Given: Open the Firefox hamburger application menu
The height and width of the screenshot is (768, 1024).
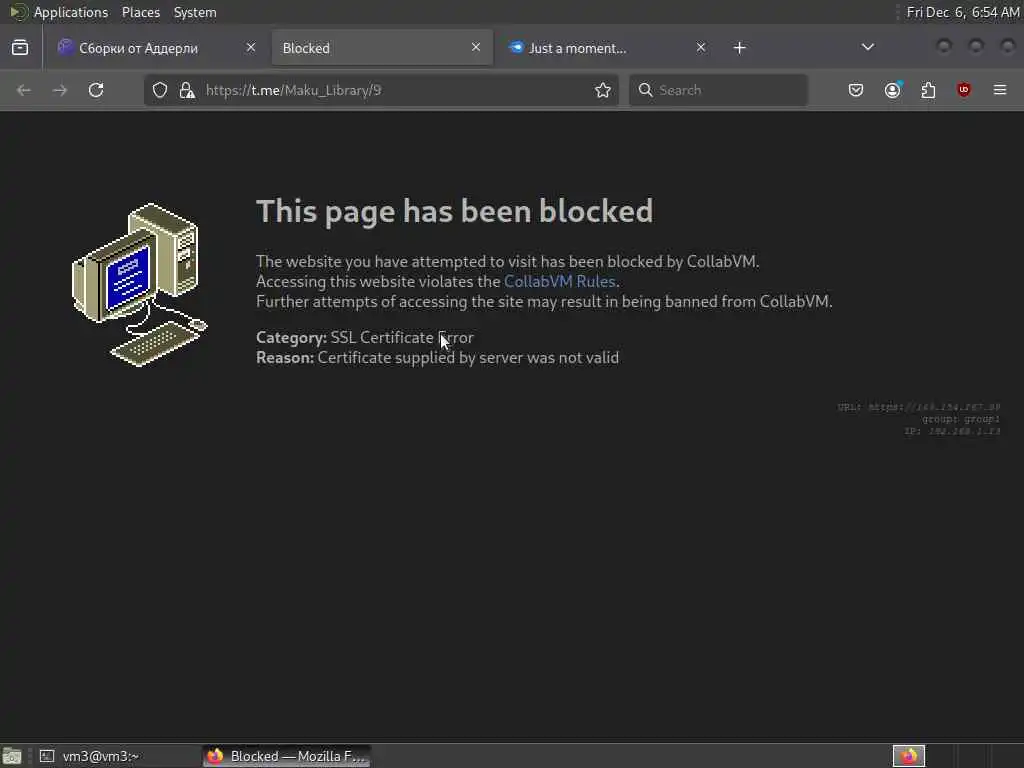Looking at the screenshot, I should click(1000, 90).
